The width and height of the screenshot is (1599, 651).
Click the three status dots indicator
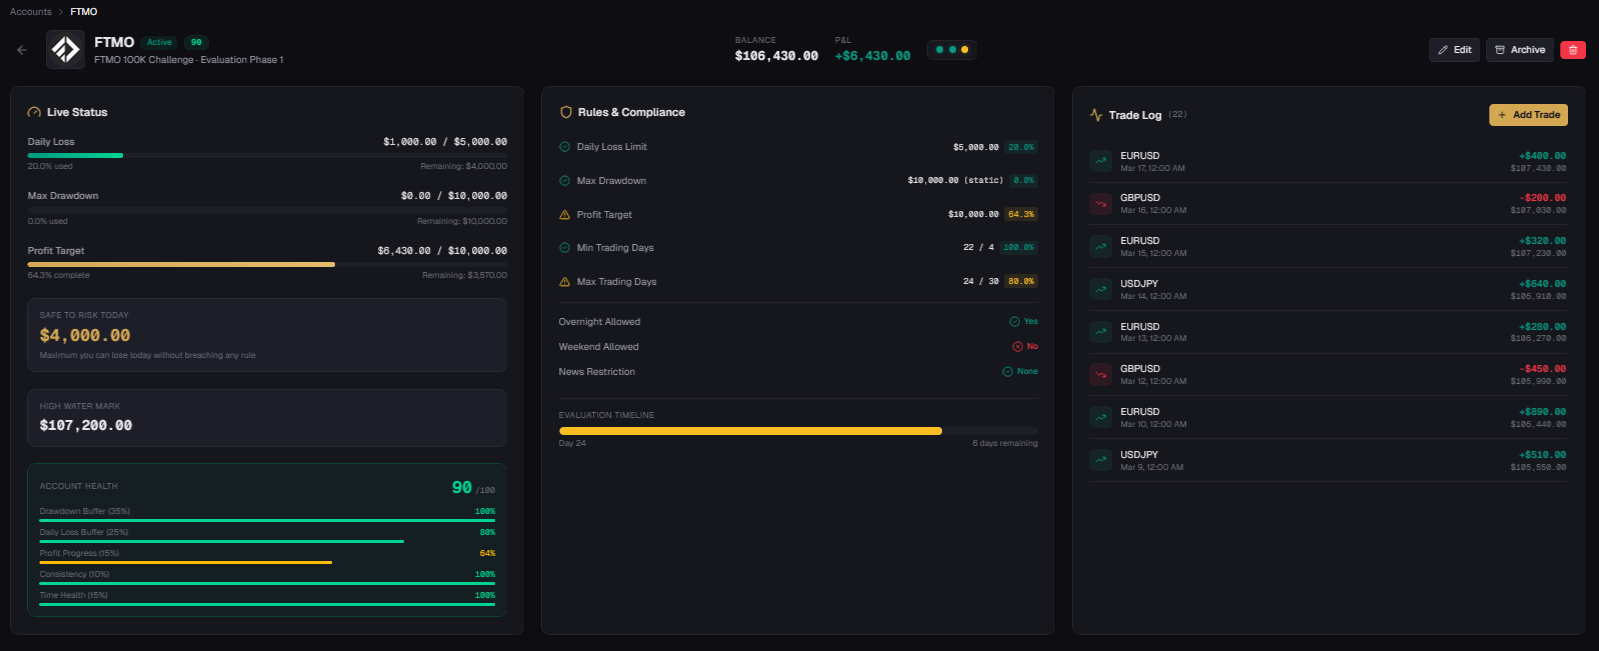pos(952,50)
